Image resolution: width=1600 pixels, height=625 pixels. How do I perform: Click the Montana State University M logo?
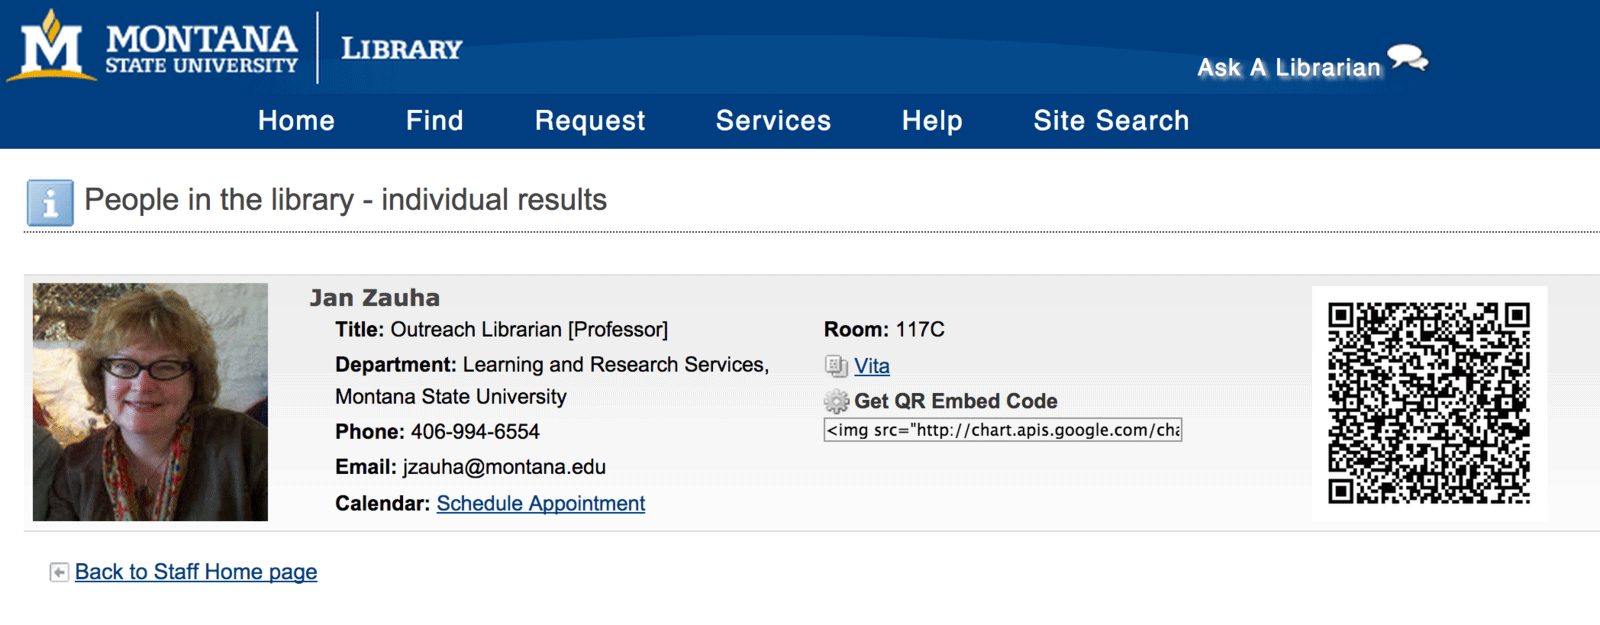click(x=52, y=46)
